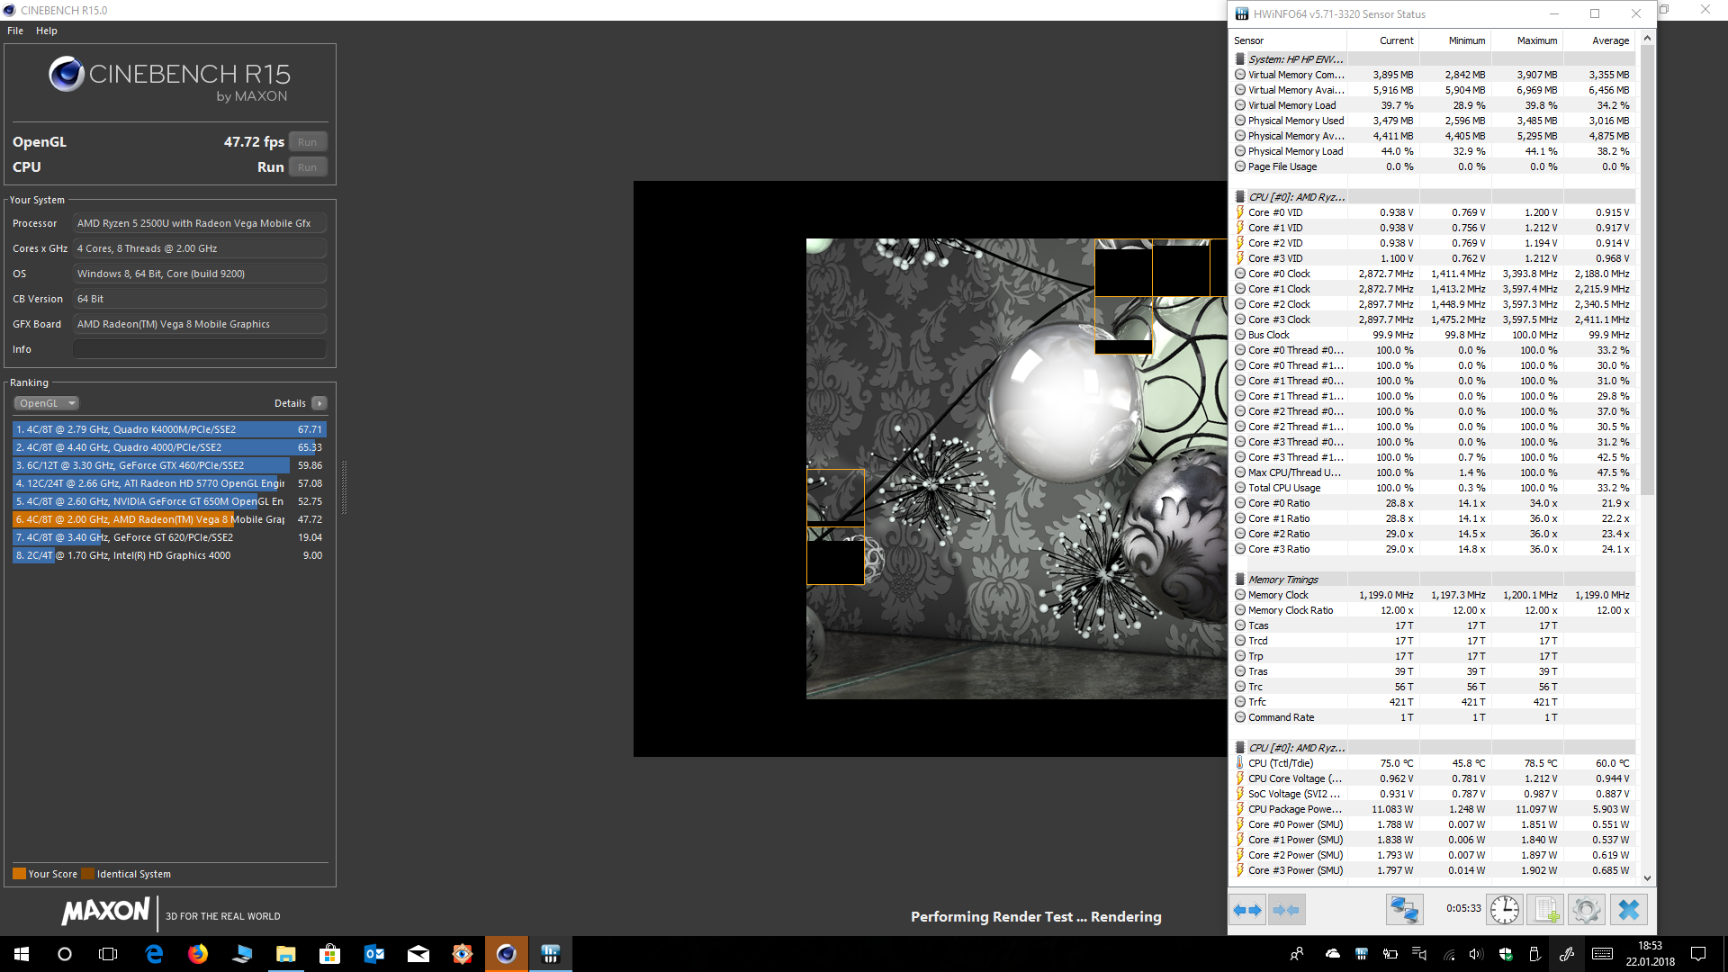The width and height of the screenshot is (1728, 972).
Task: Select ranking entry GeForce GT 620
Action: pos(169,537)
